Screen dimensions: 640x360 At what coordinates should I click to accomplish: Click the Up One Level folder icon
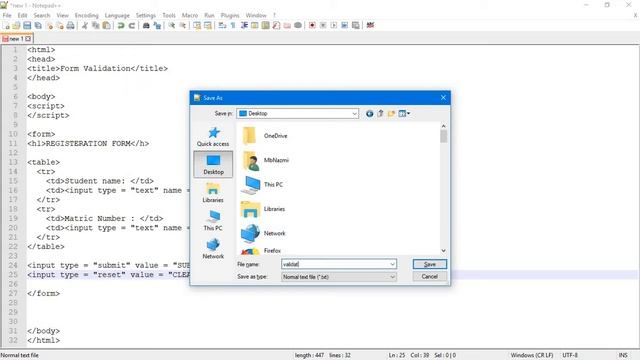coord(380,113)
